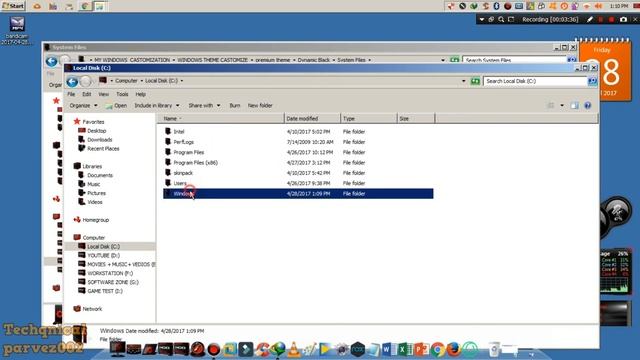
Task: Expand the Share with dropdown
Action: (x=204, y=106)
